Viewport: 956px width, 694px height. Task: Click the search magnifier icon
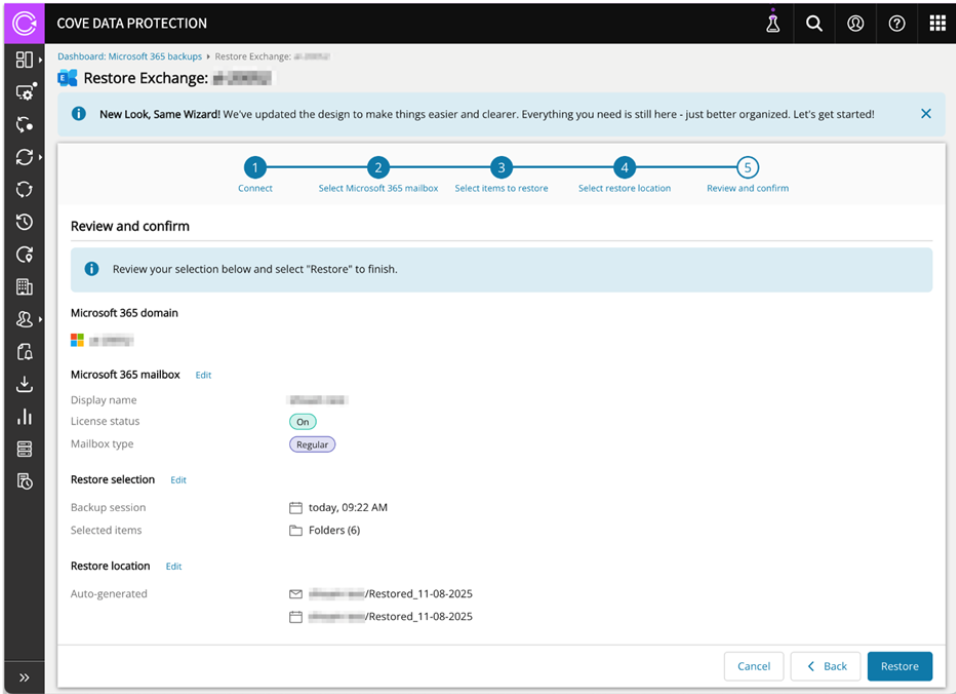click(814, 23)
